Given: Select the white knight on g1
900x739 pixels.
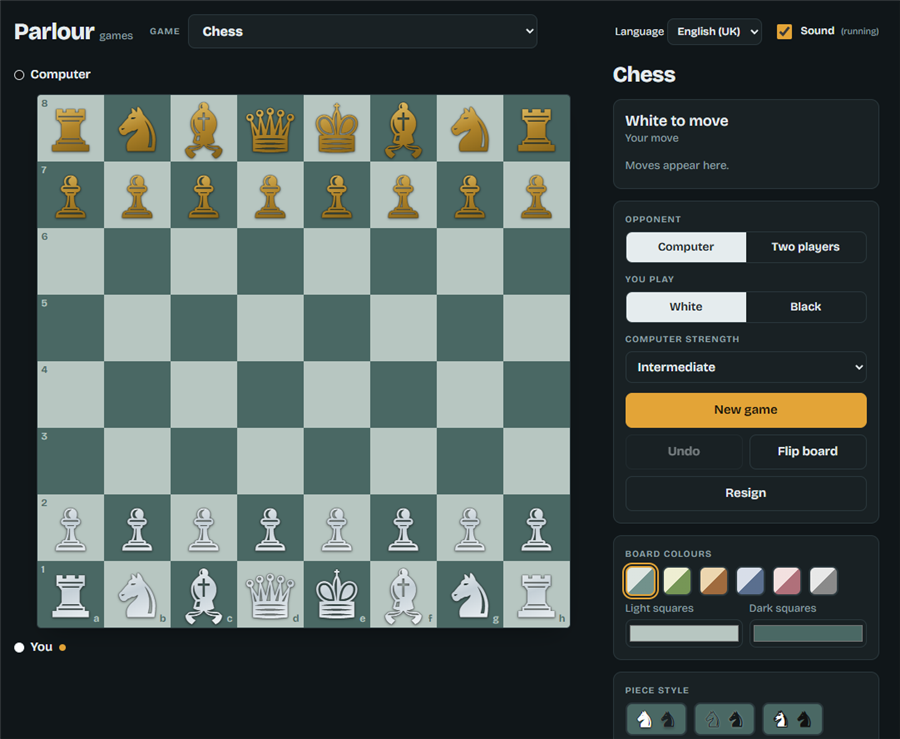Looking at the screenshot, I should click(x=470, y=594).
